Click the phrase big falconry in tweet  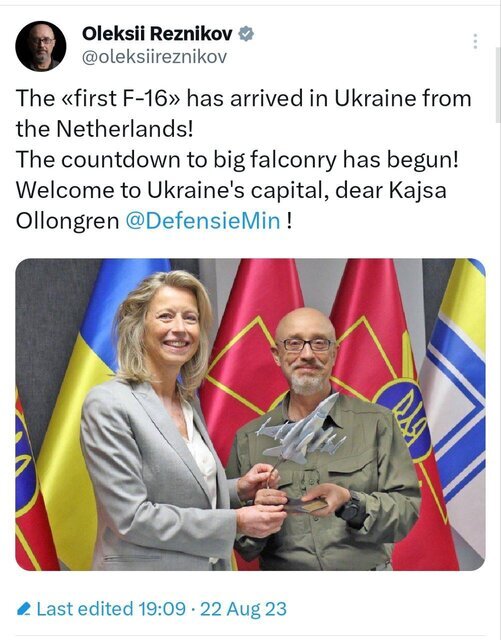tap(275, 160)
